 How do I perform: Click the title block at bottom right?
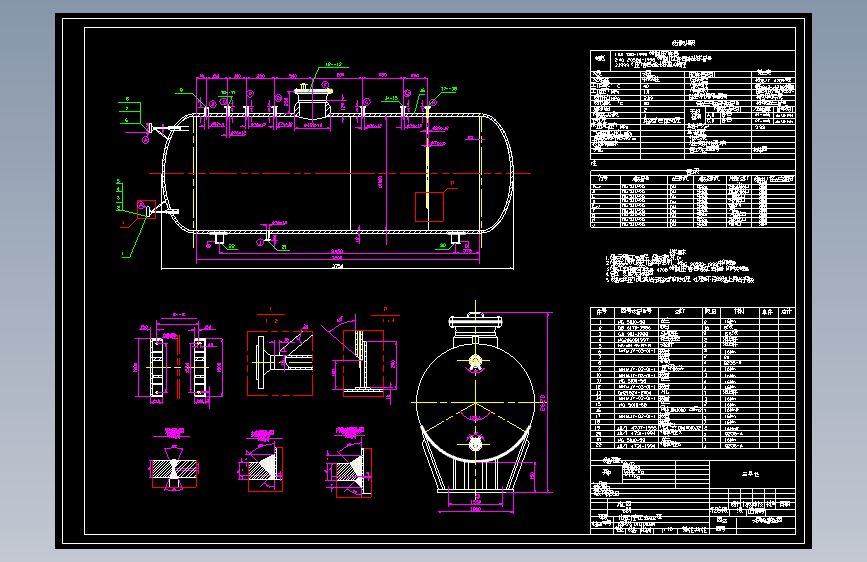(x=693, y=497)
